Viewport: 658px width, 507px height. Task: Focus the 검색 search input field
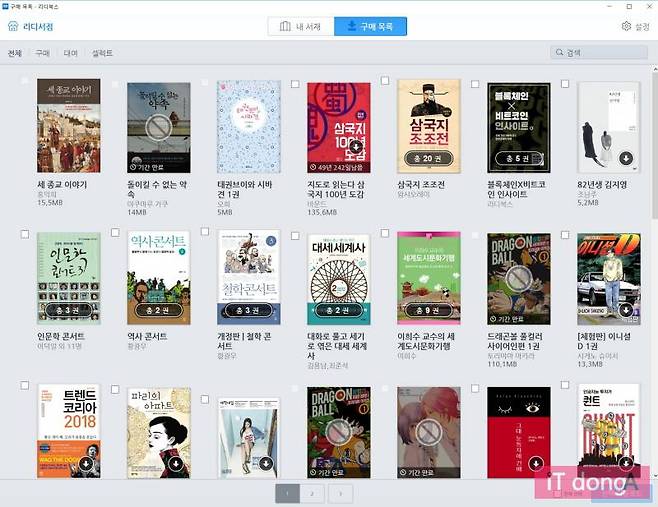(x=600, y=53)
